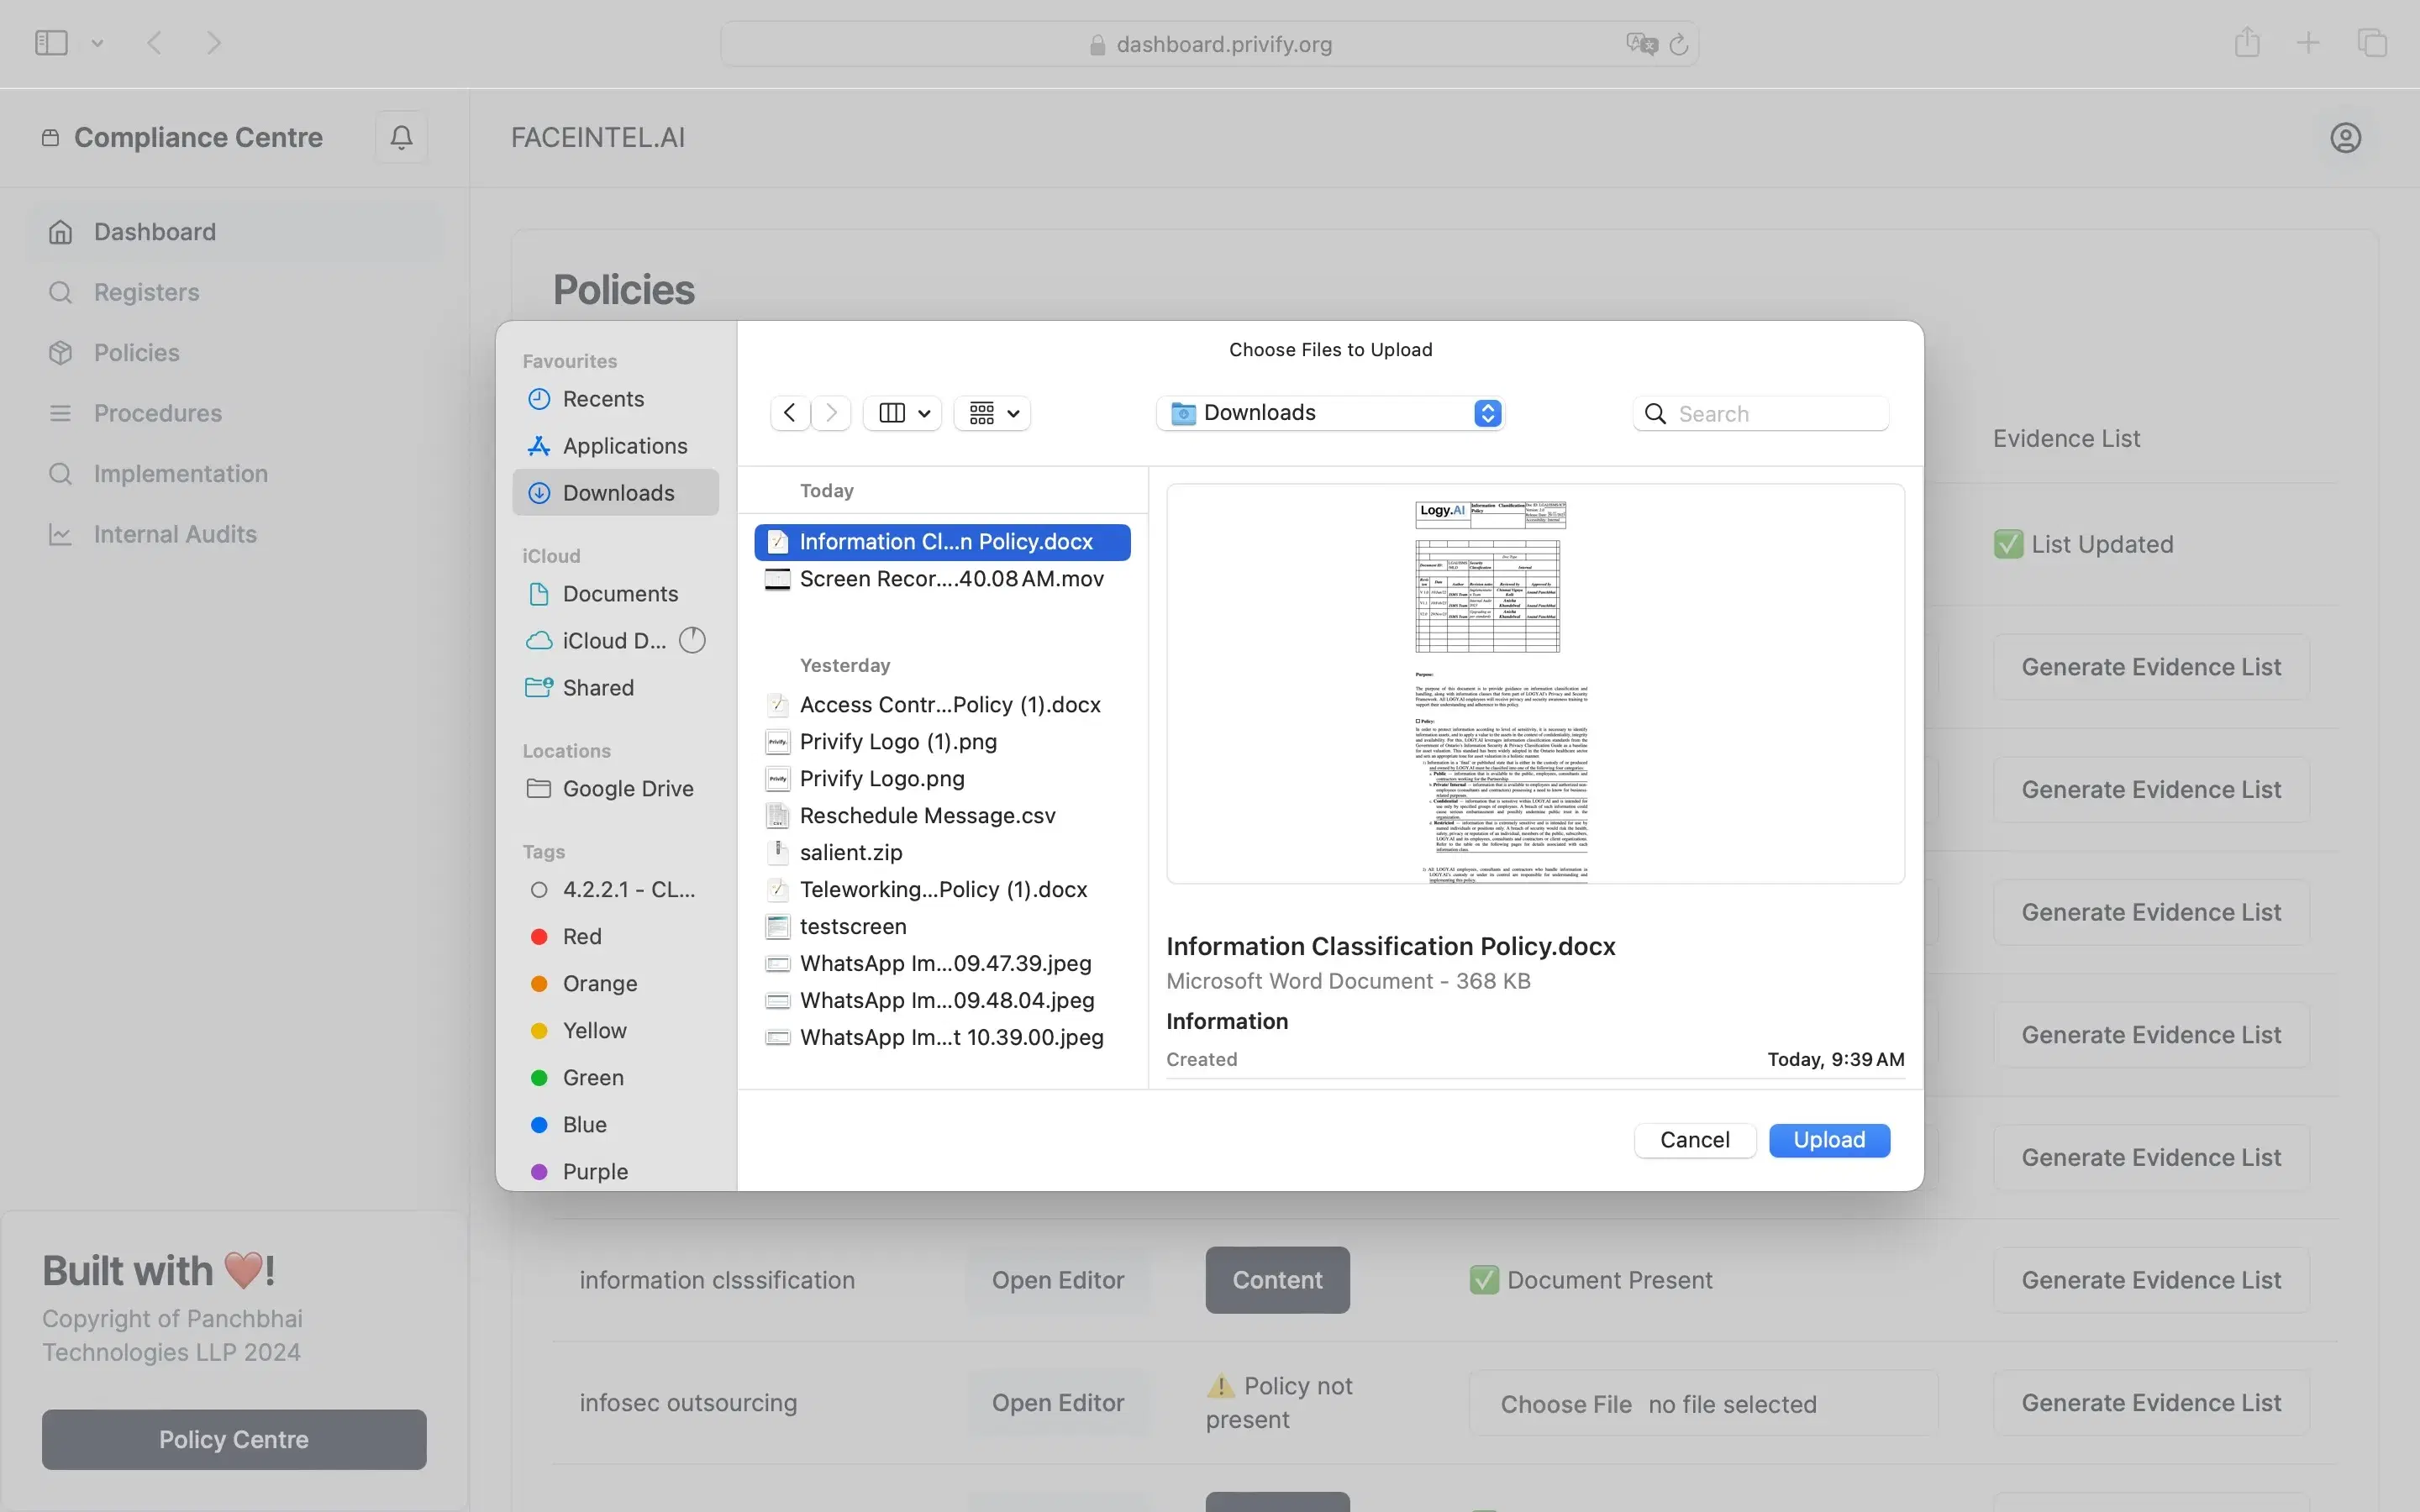Open Dashboard in Compliance Centre sidebar
Viewport: 2420px width, 1512px height.
[x=234, y=232]
